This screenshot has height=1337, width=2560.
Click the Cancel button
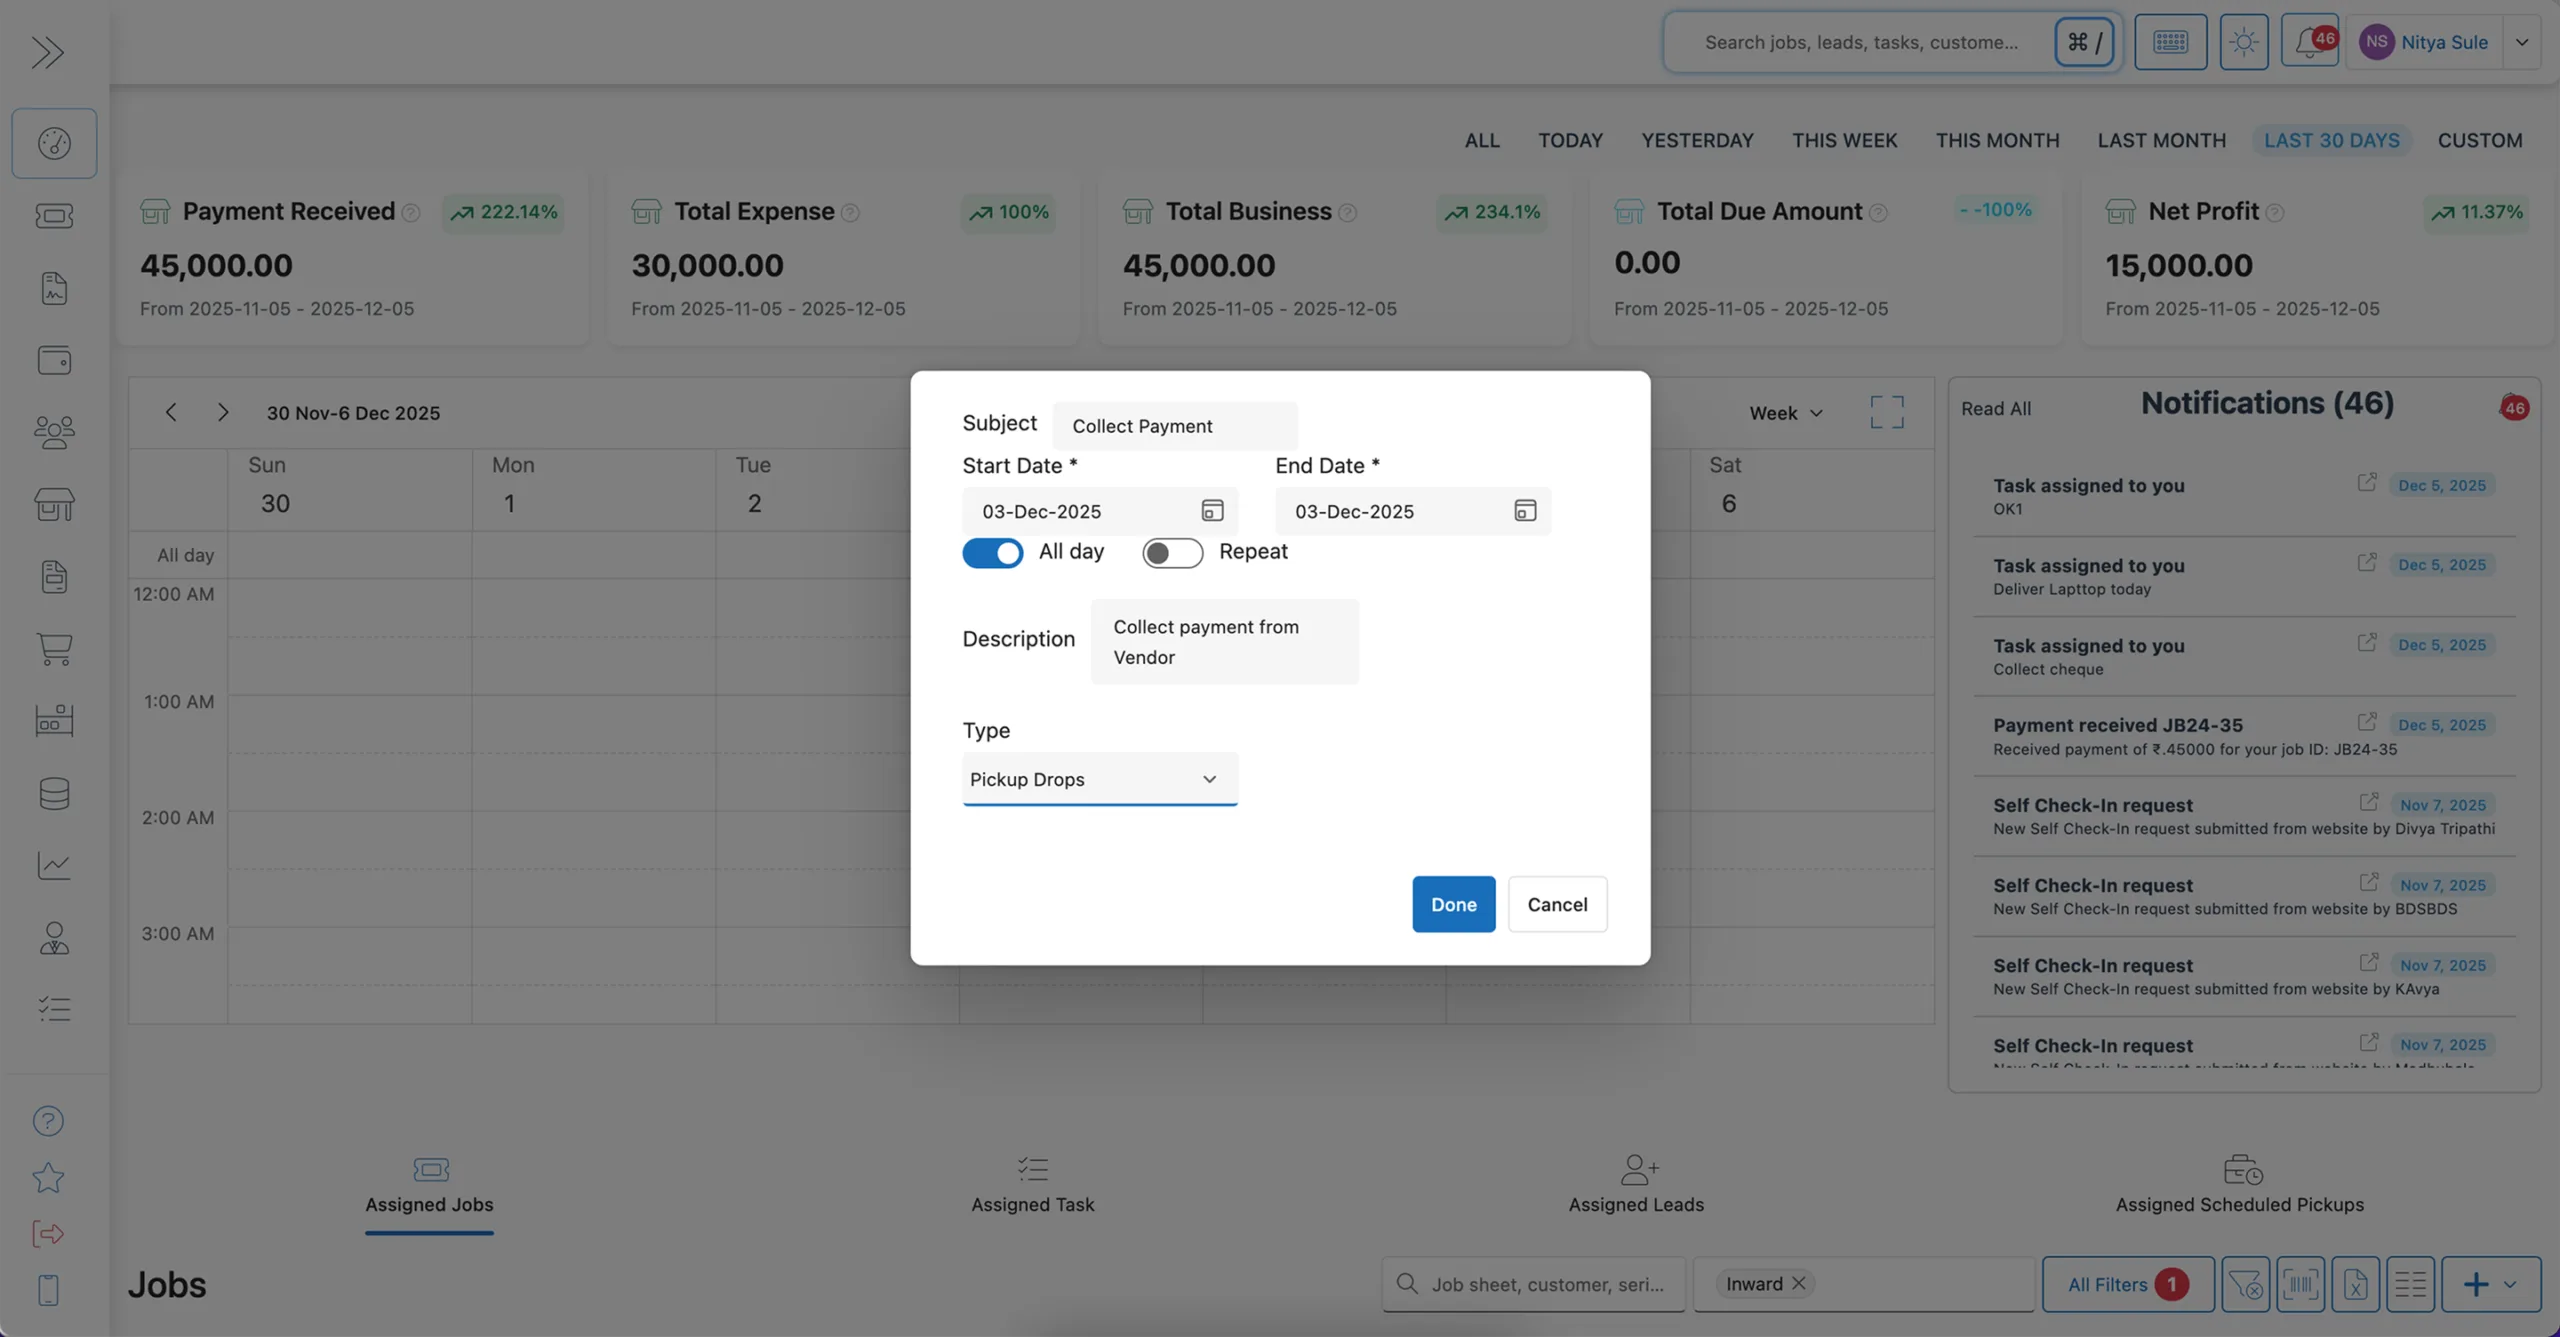click(1557, 904)
